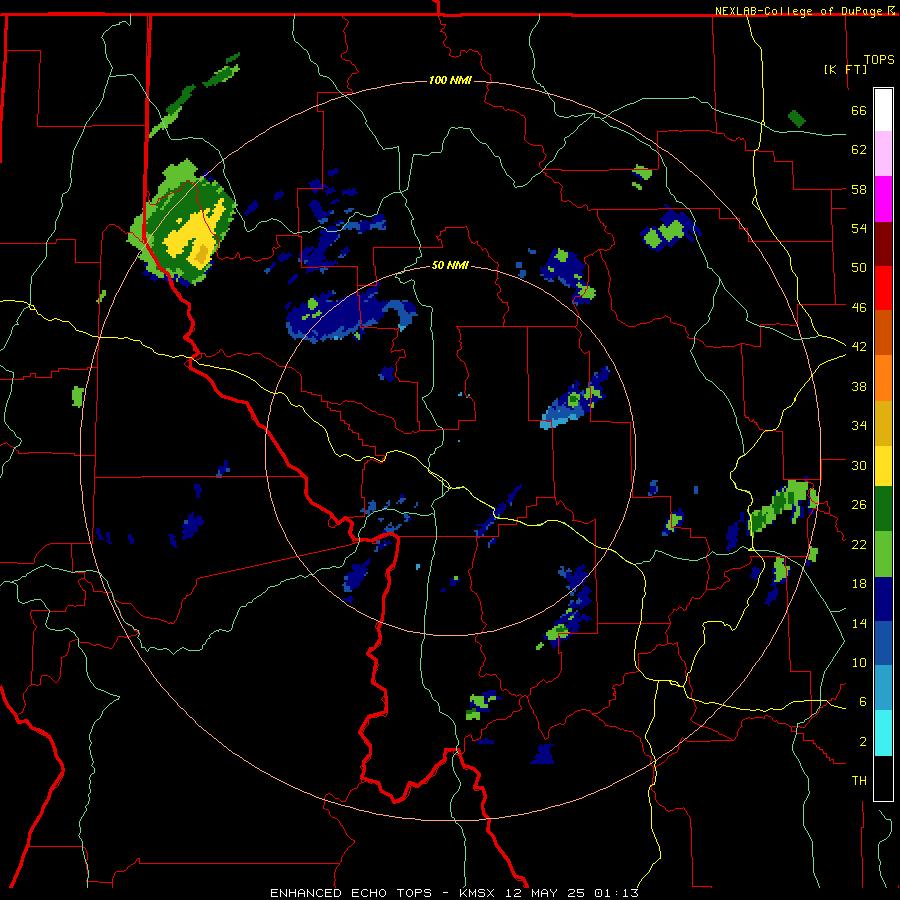Click the legend value 46
The width and height of the screenshot is (900, 900).
[859, 307]
